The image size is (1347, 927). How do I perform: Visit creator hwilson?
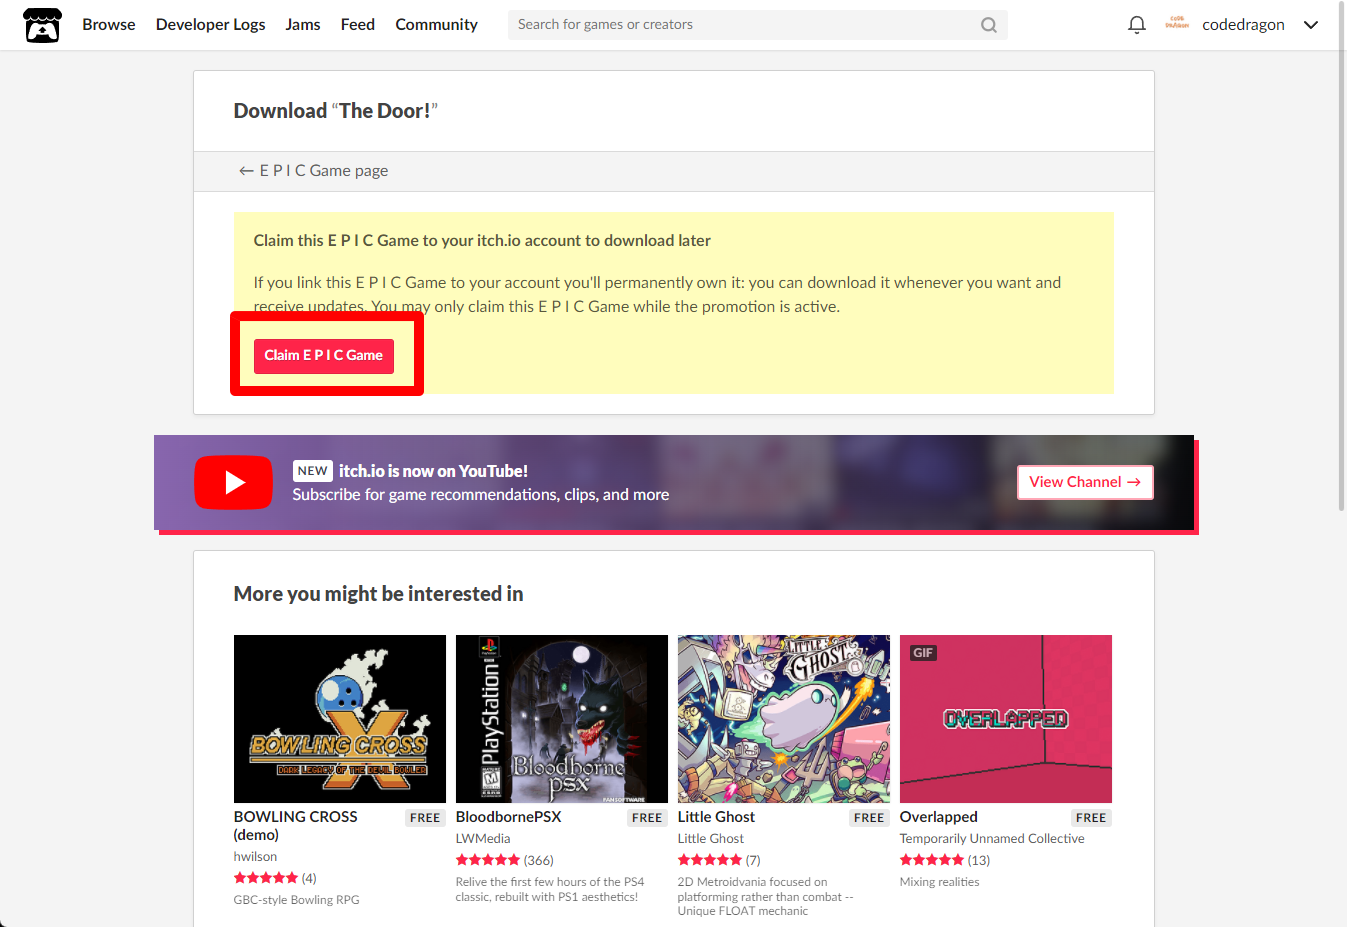coord(256,857)
